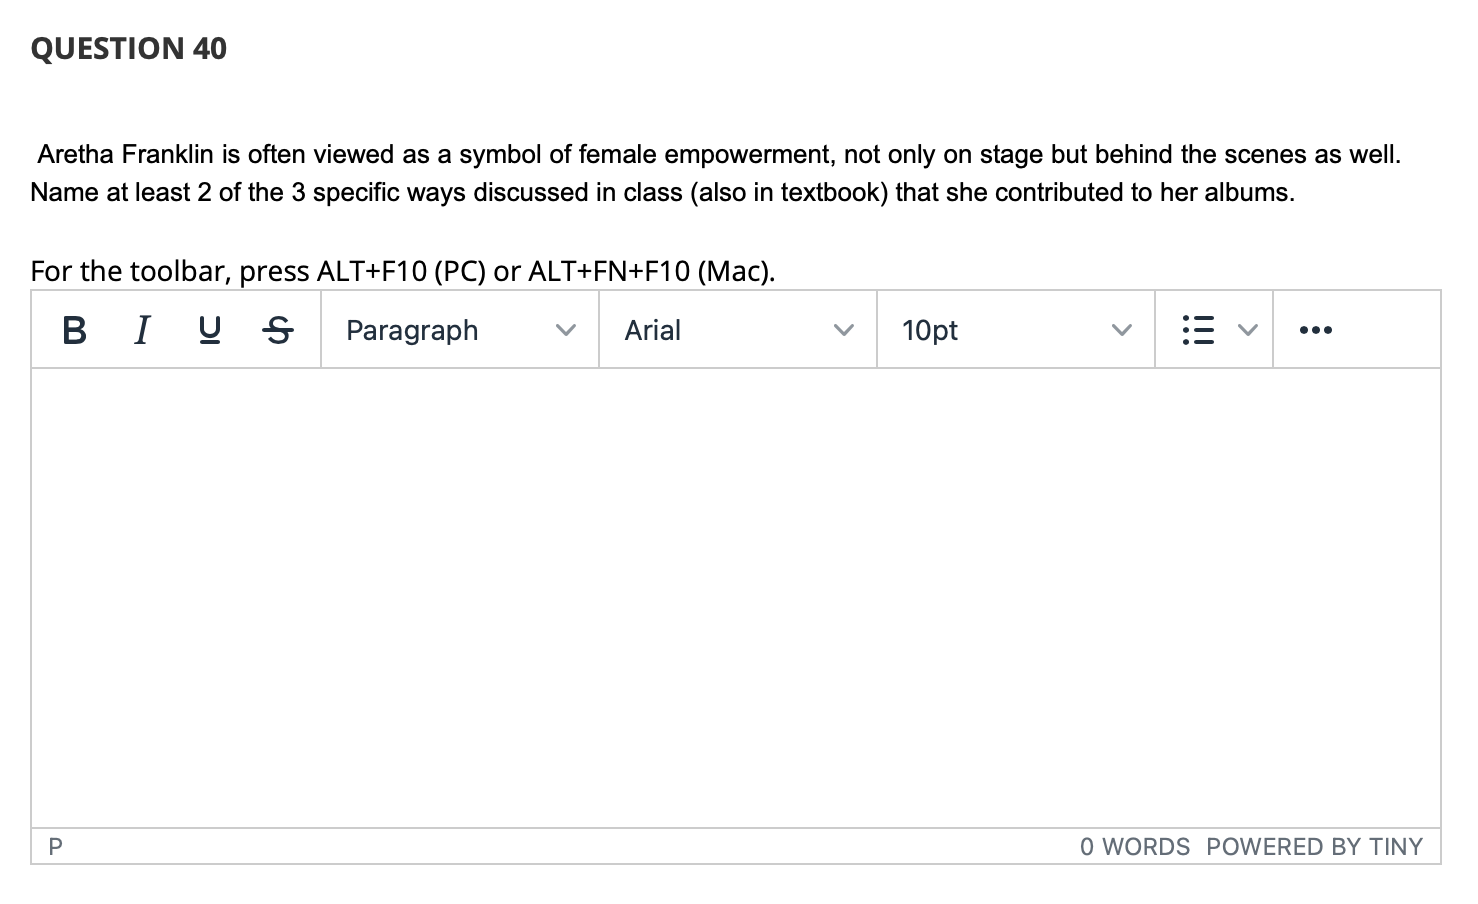The width and height of the screenshot is (1478, 904).
Task: Click the P element path in status bar
Action: (55, 847)
